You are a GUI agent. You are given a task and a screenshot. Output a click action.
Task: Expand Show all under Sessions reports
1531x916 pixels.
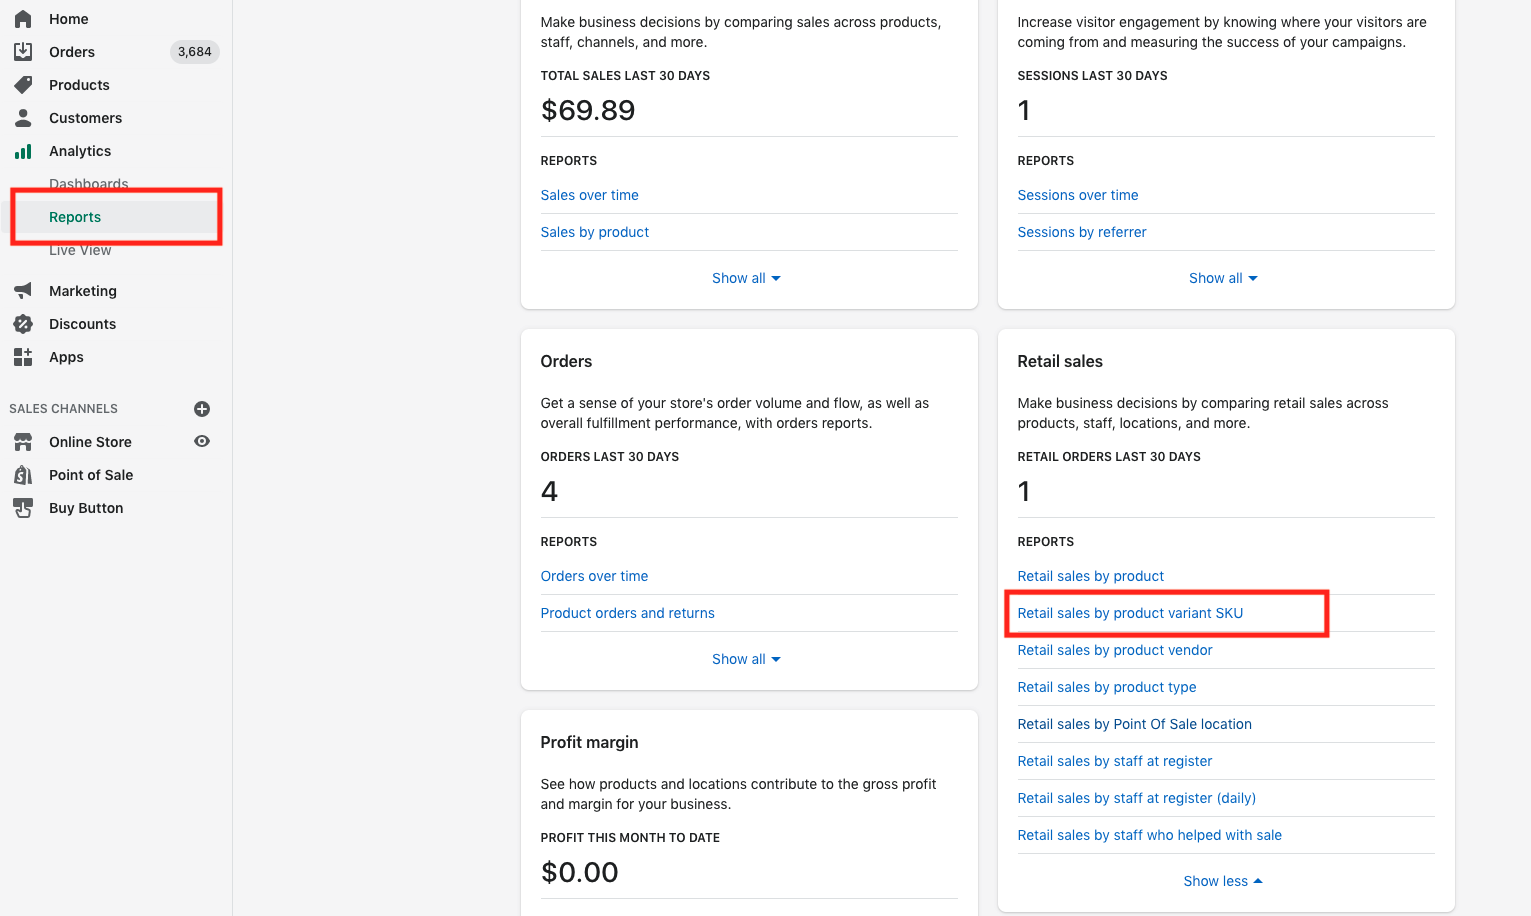click(1223, 278)
